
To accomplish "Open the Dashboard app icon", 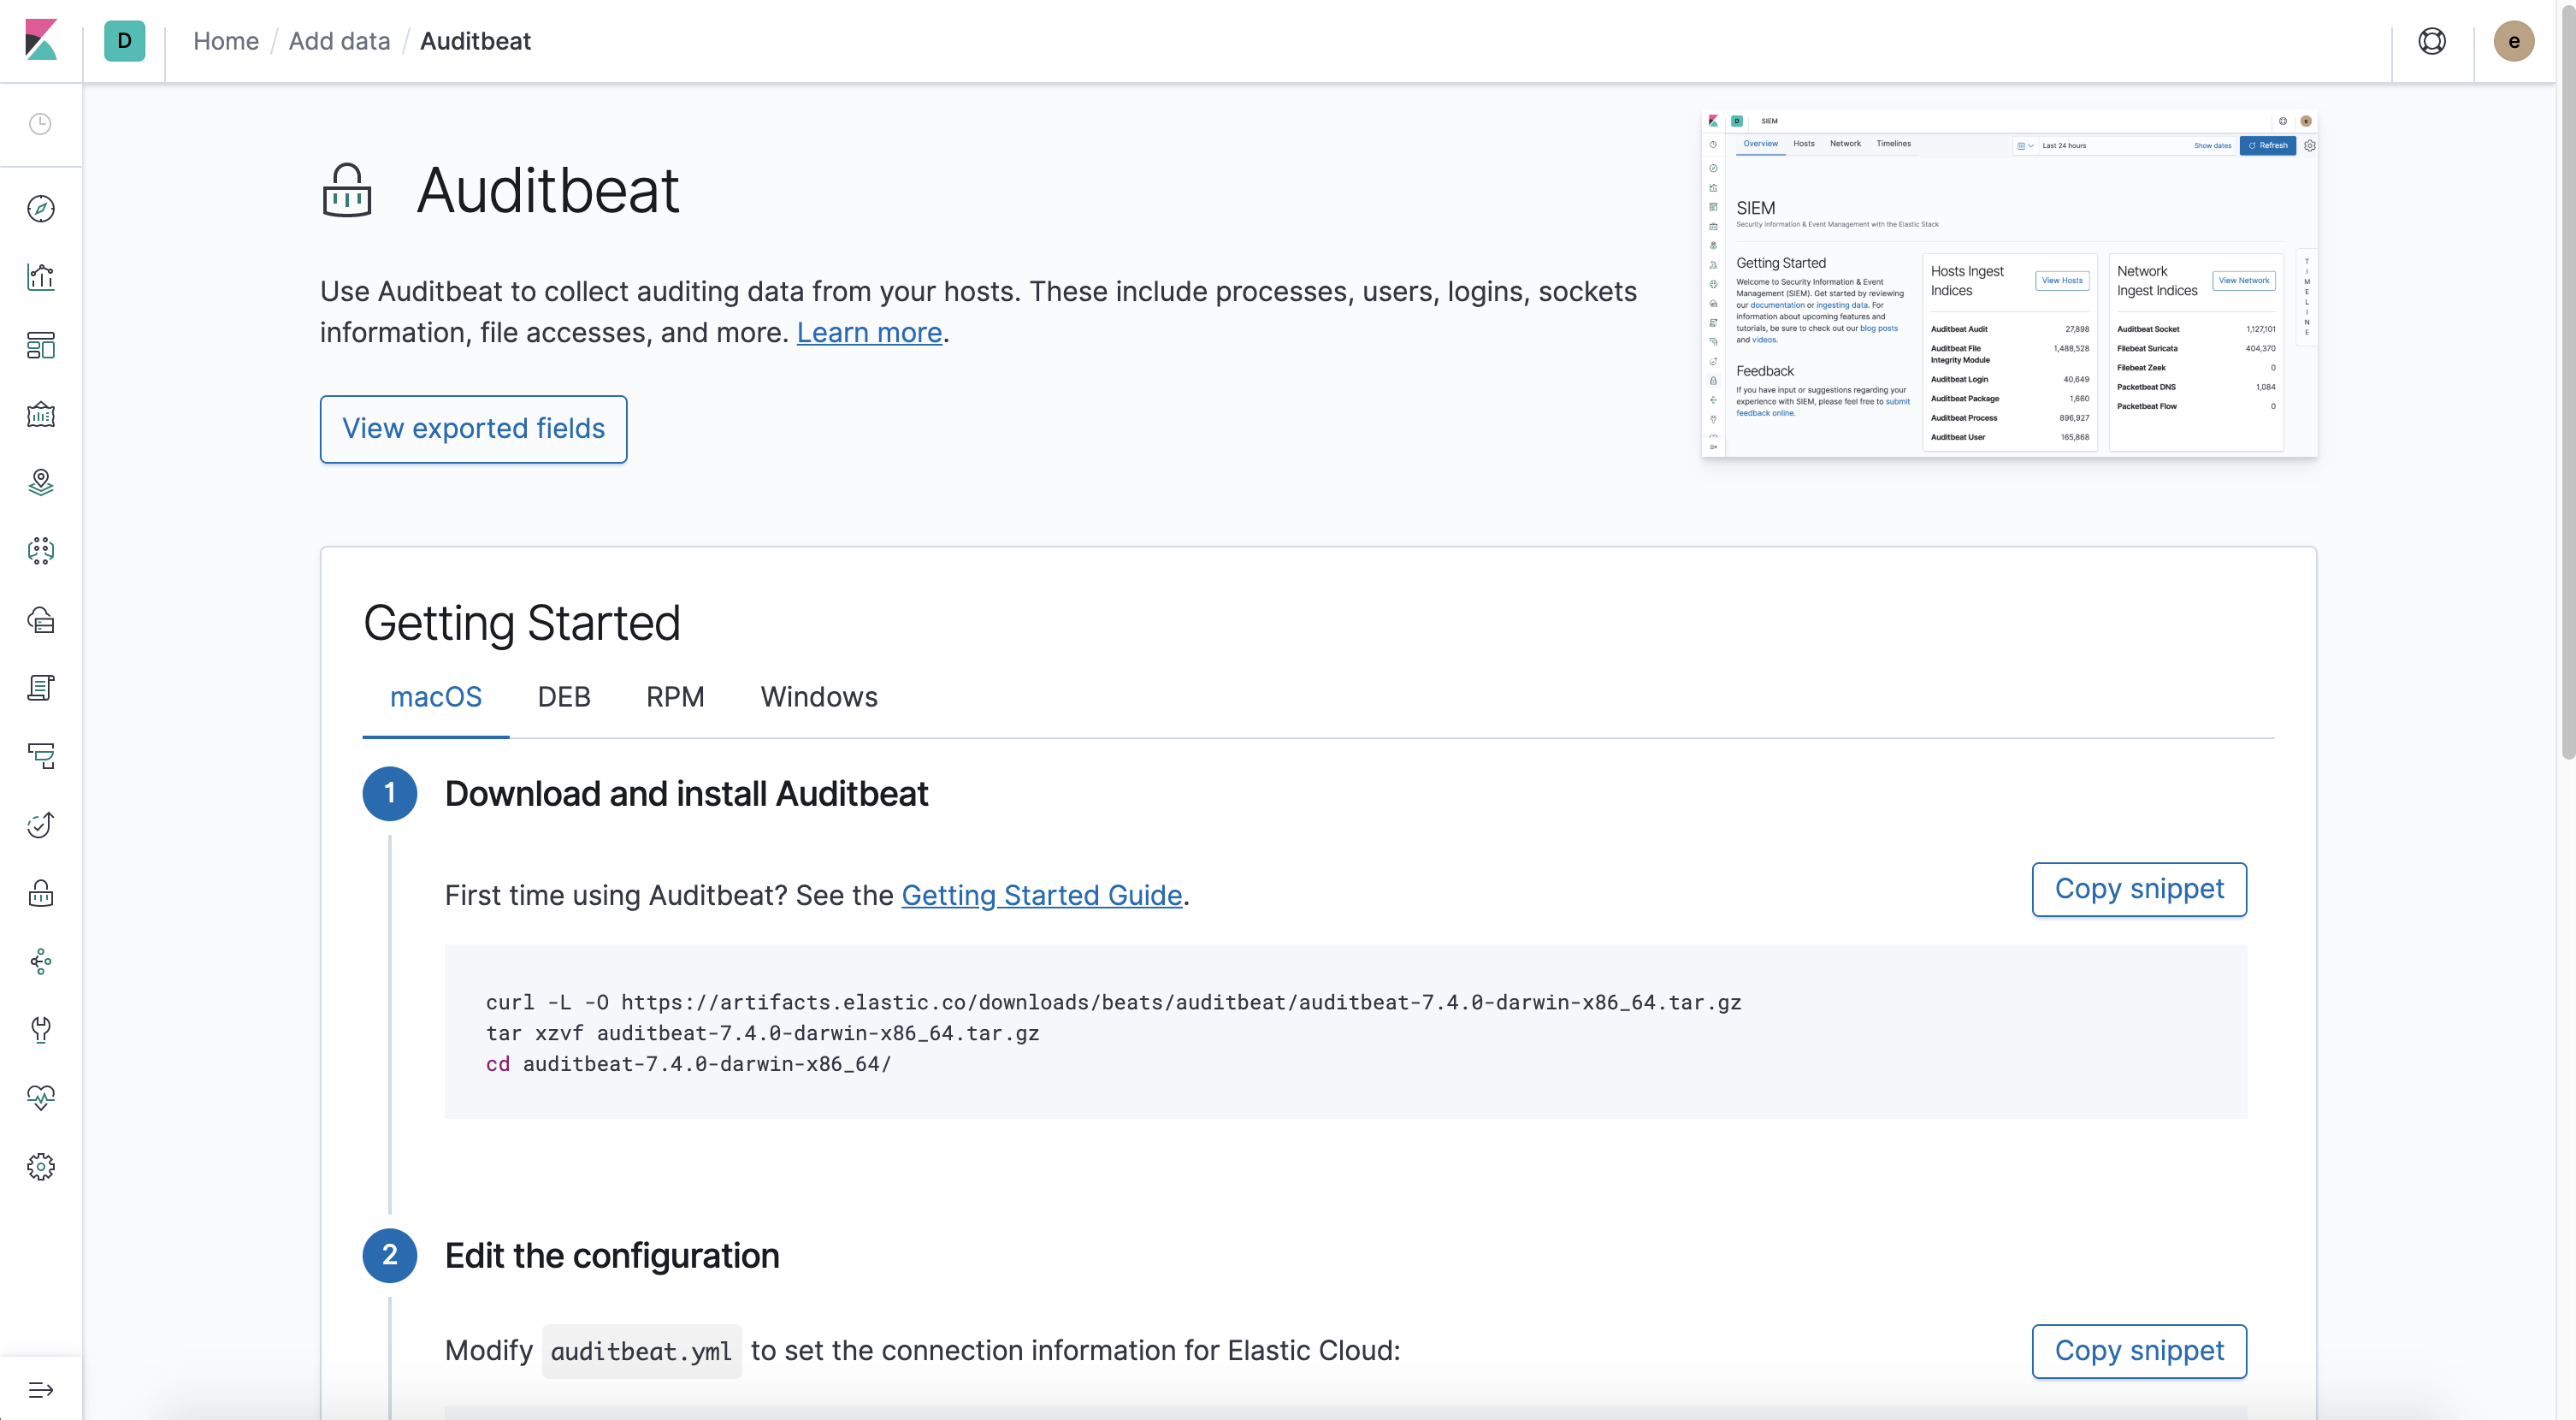I will tap(41, 345).
